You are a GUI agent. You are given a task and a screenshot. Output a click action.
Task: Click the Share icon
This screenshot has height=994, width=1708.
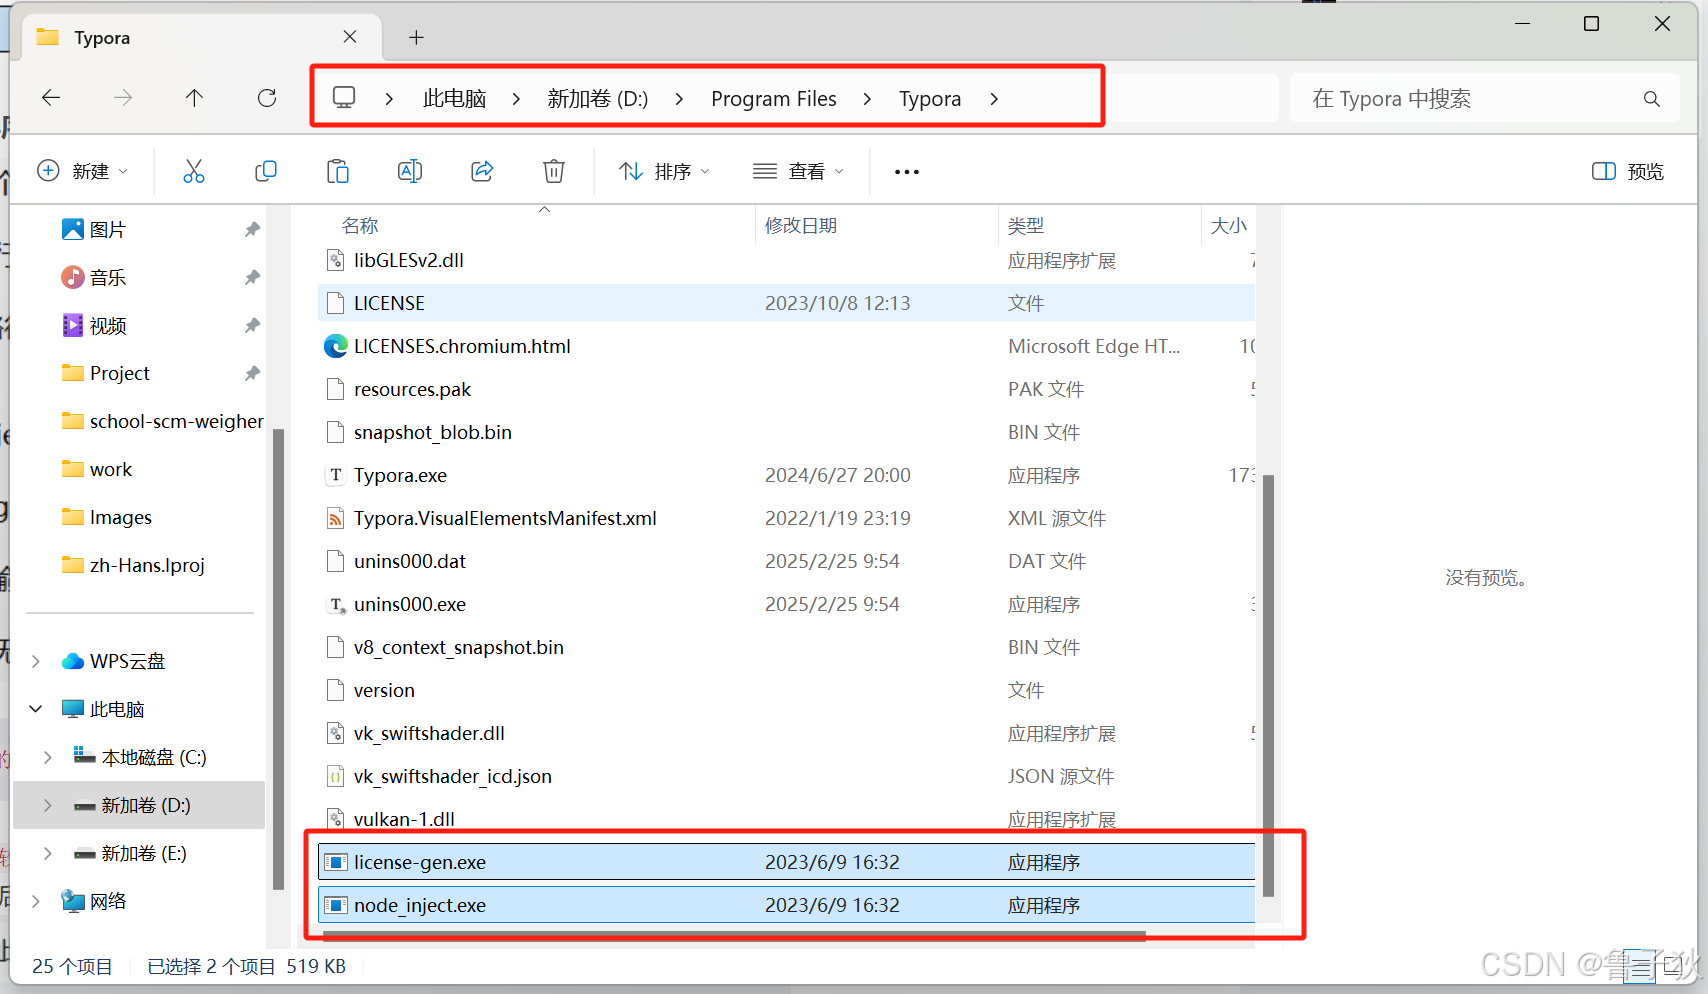coord(482,171)
